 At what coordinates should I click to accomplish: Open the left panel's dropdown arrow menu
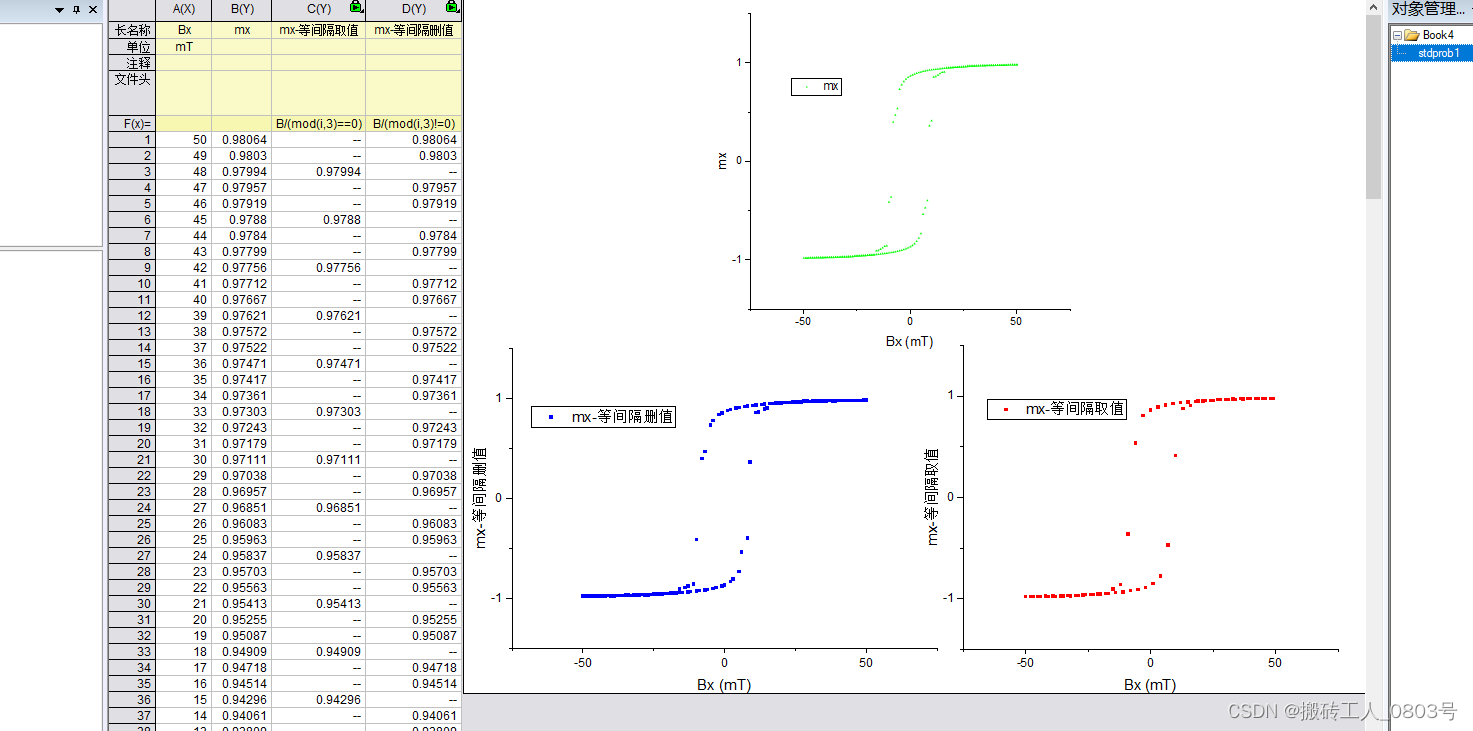click(59, 9)
